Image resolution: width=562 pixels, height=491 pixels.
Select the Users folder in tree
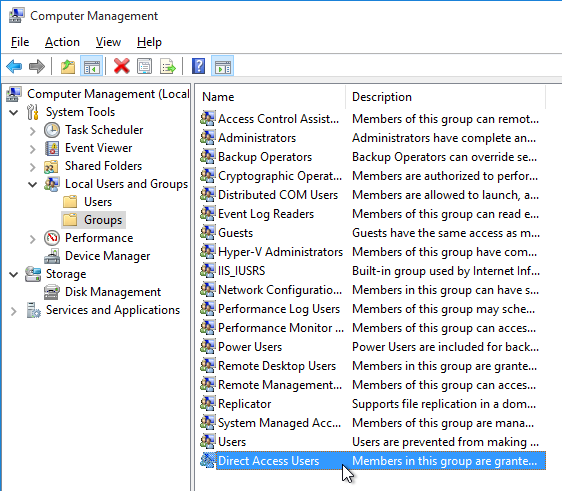pos(97,202)
